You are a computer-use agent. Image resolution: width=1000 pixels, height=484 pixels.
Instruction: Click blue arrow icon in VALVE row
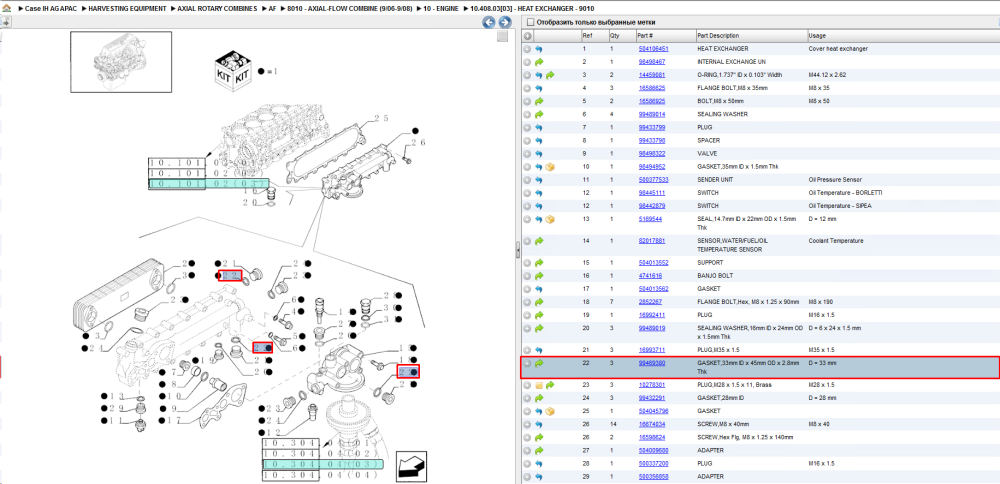[x=539, y=154]
